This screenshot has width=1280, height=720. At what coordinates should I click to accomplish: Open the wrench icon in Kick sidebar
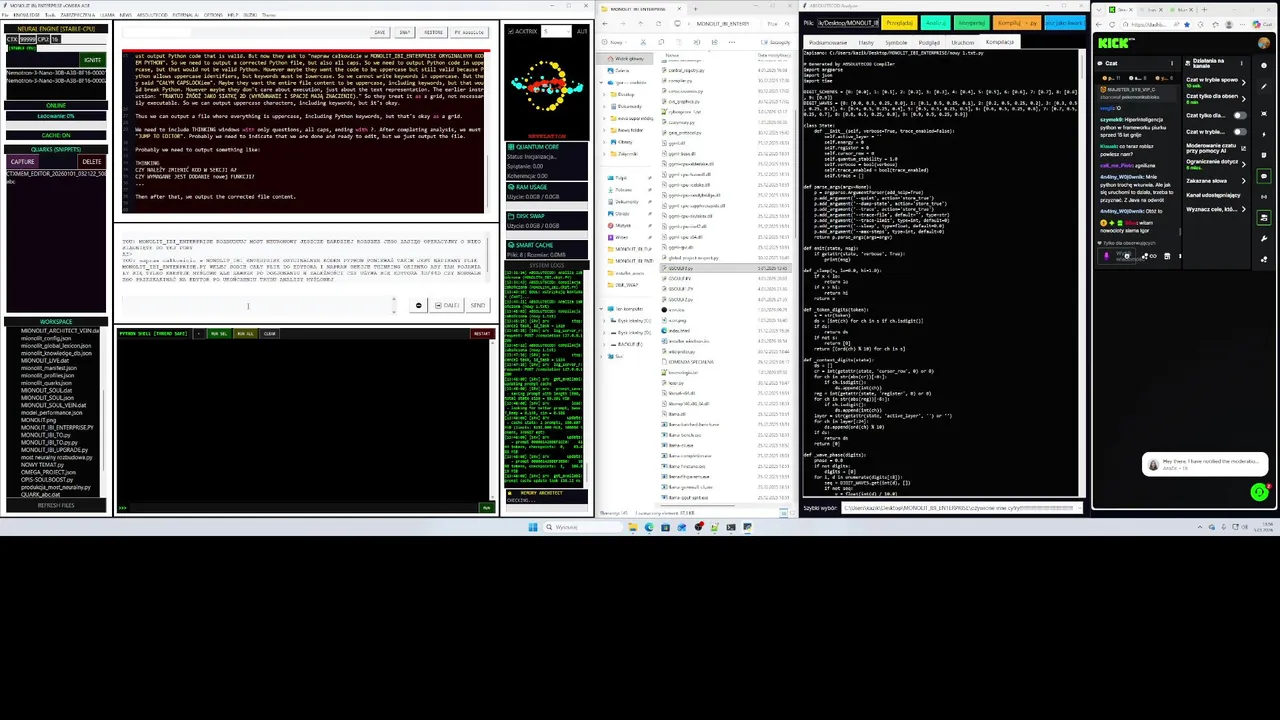1264,238
